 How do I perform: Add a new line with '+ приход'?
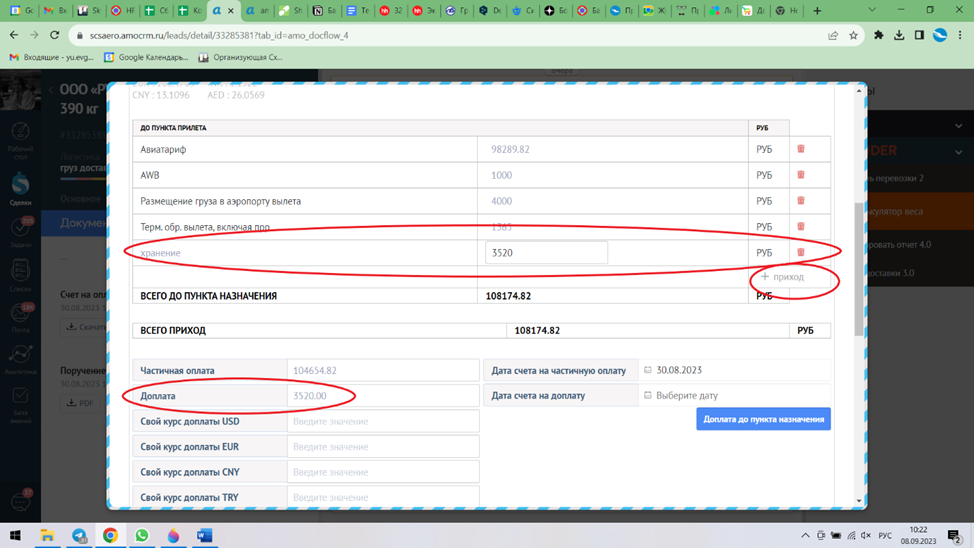[782, 277]
